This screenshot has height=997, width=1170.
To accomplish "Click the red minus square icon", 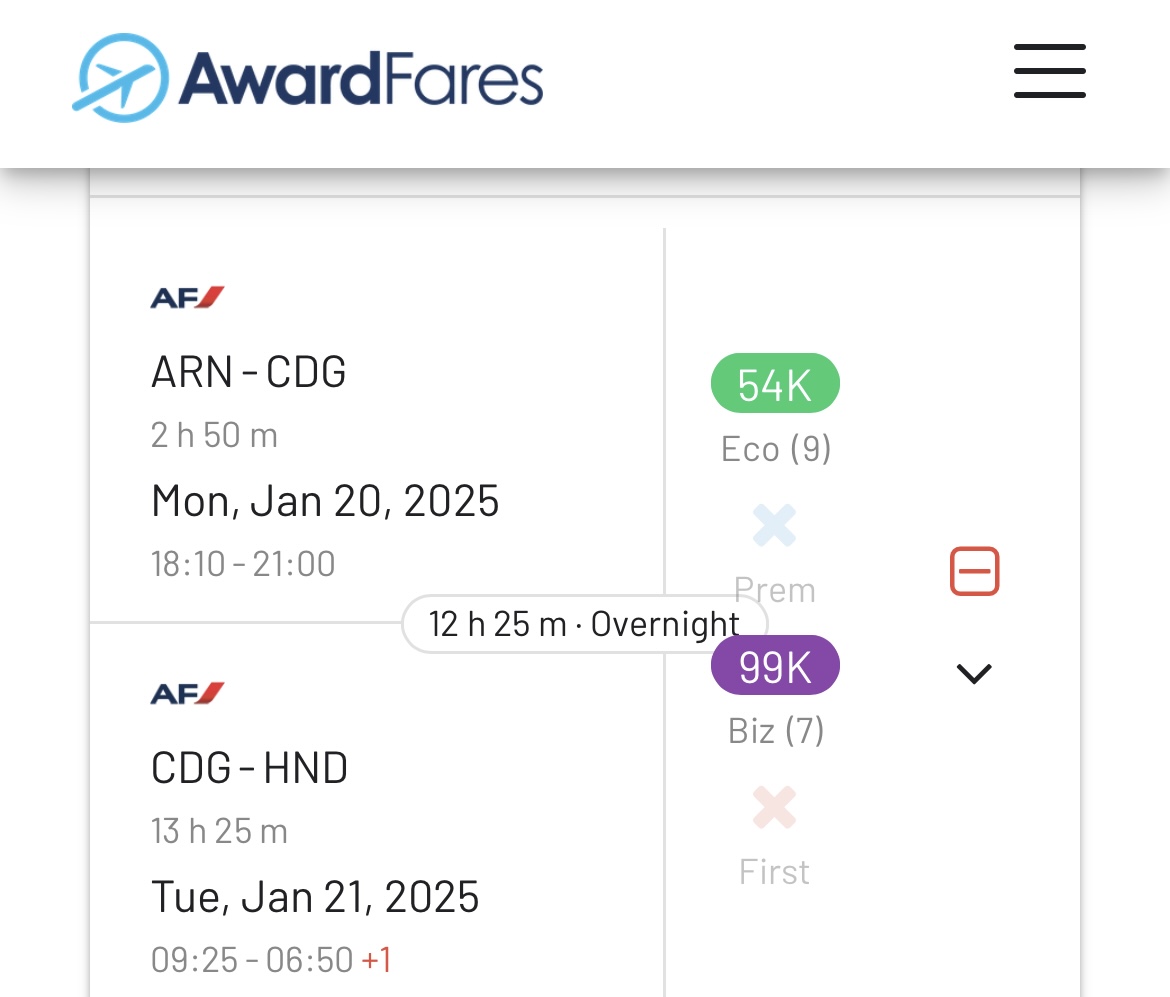I will 974,572.
